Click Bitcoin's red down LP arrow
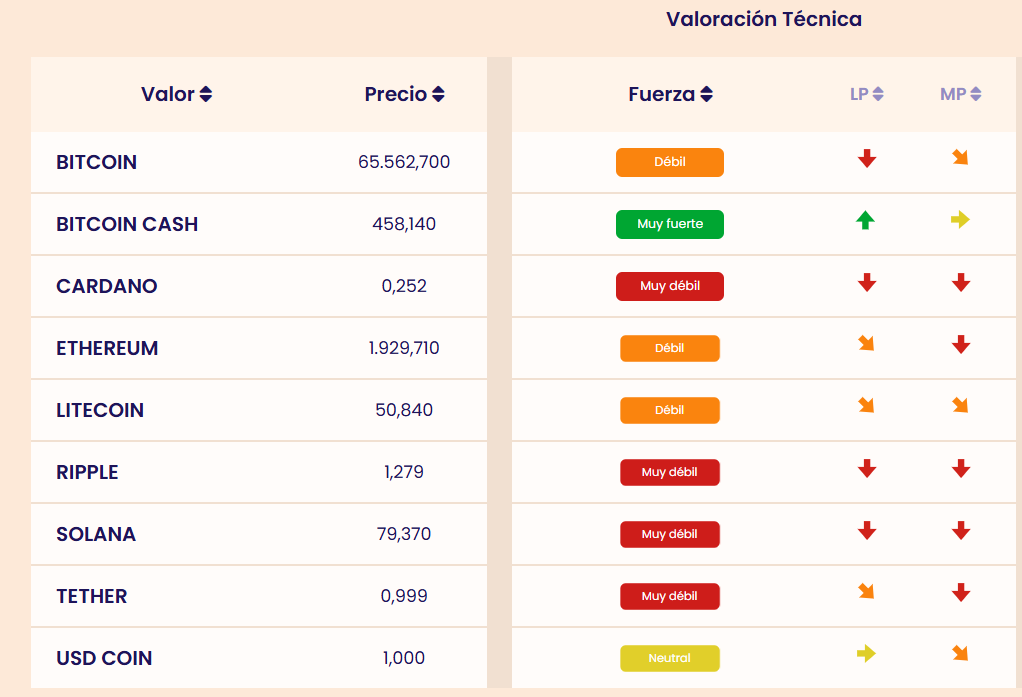The image size is (1022, 697). coord(867,158)
